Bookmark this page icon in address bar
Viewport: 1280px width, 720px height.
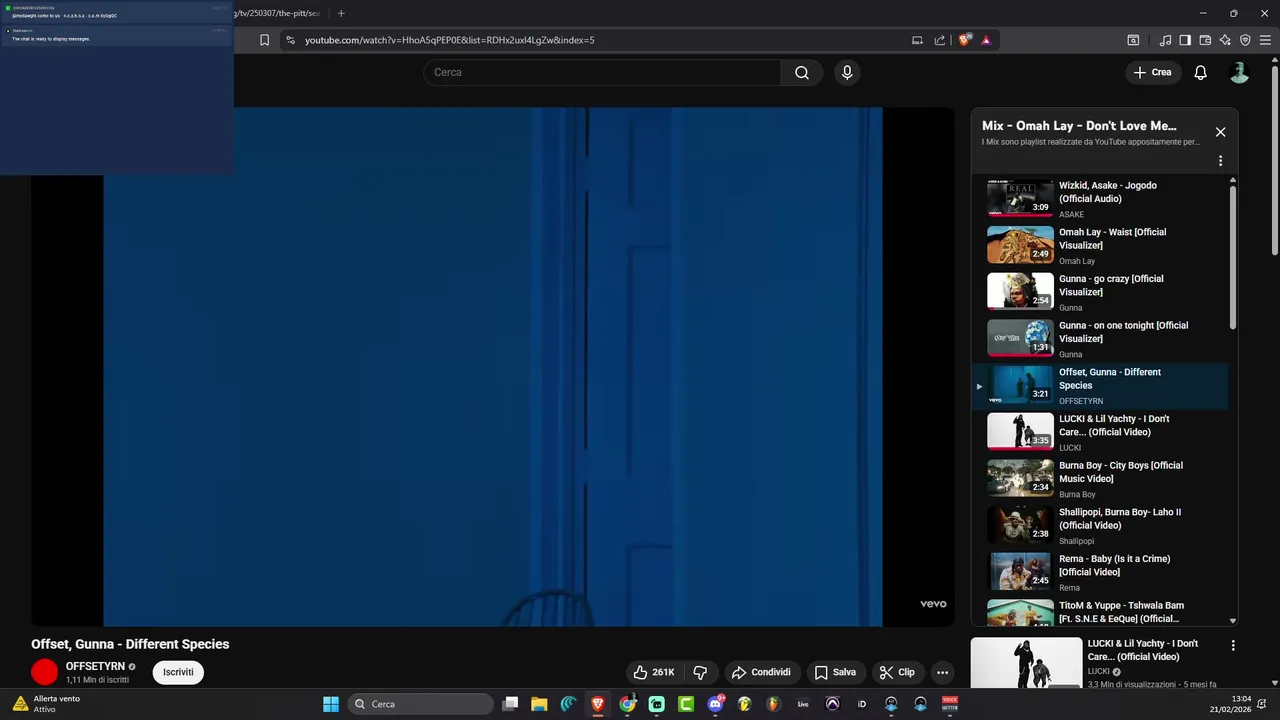[x=264, y=40]
